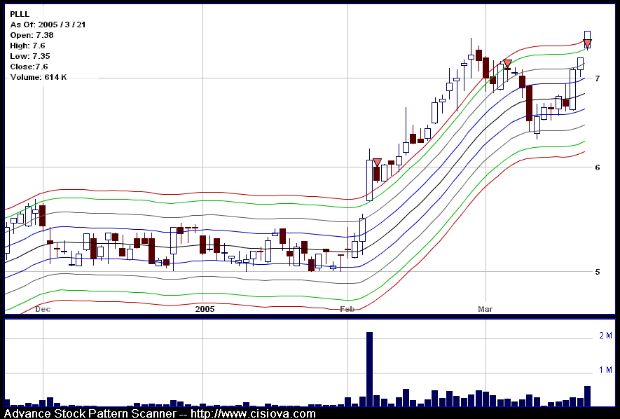Click the PLLL ticker symbol label
Viewport: 620px width, 419px height.
[20, 14]
